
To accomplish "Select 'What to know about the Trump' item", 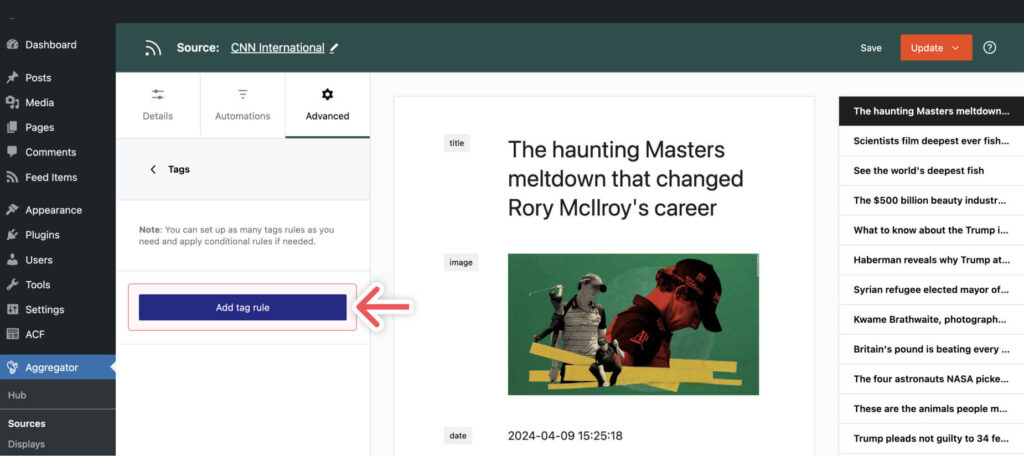I will click(931, 230).
